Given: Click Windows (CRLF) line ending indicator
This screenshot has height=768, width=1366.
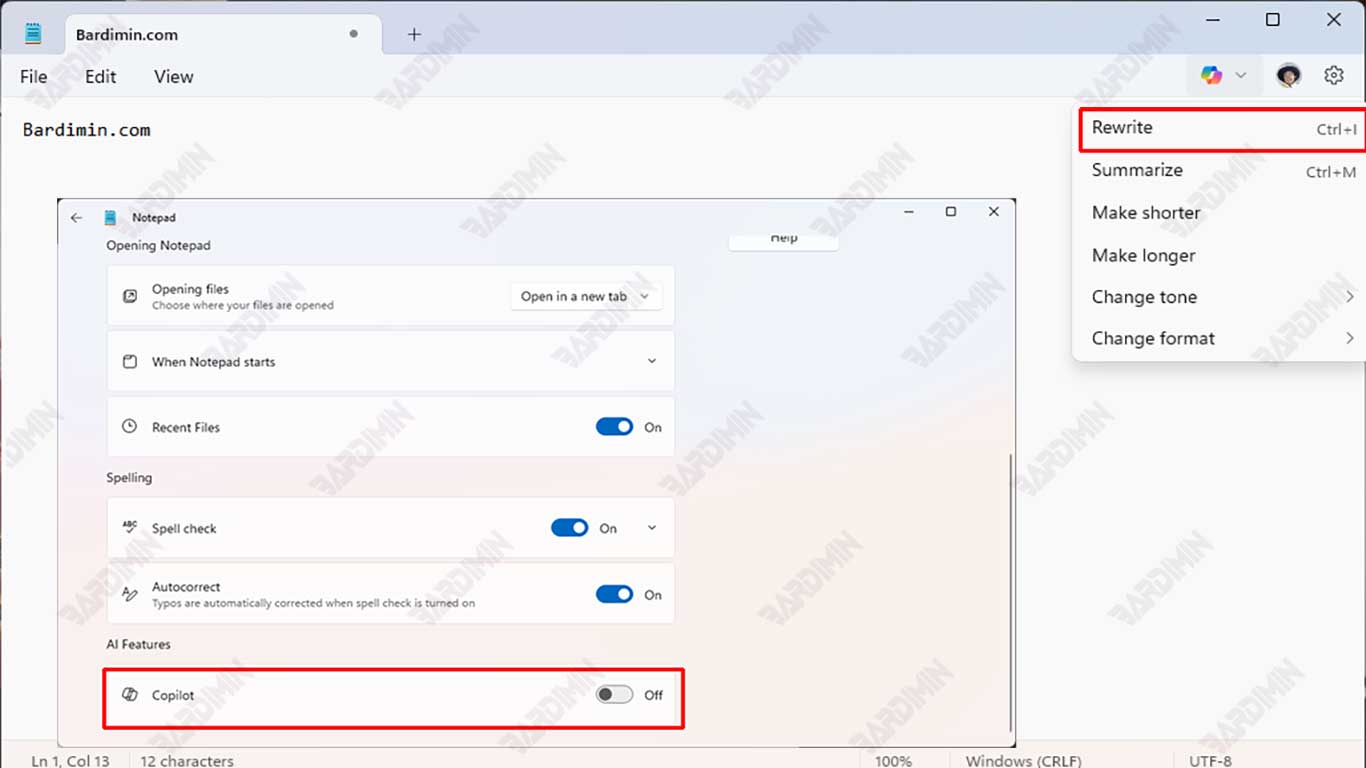Looking at the screenshot, I should pyautogui.click(x=1023, y=761).
